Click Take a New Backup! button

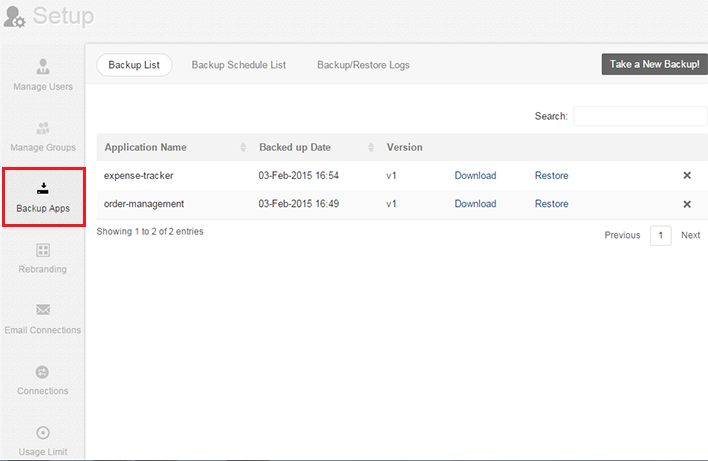click(x=654, y=64)
